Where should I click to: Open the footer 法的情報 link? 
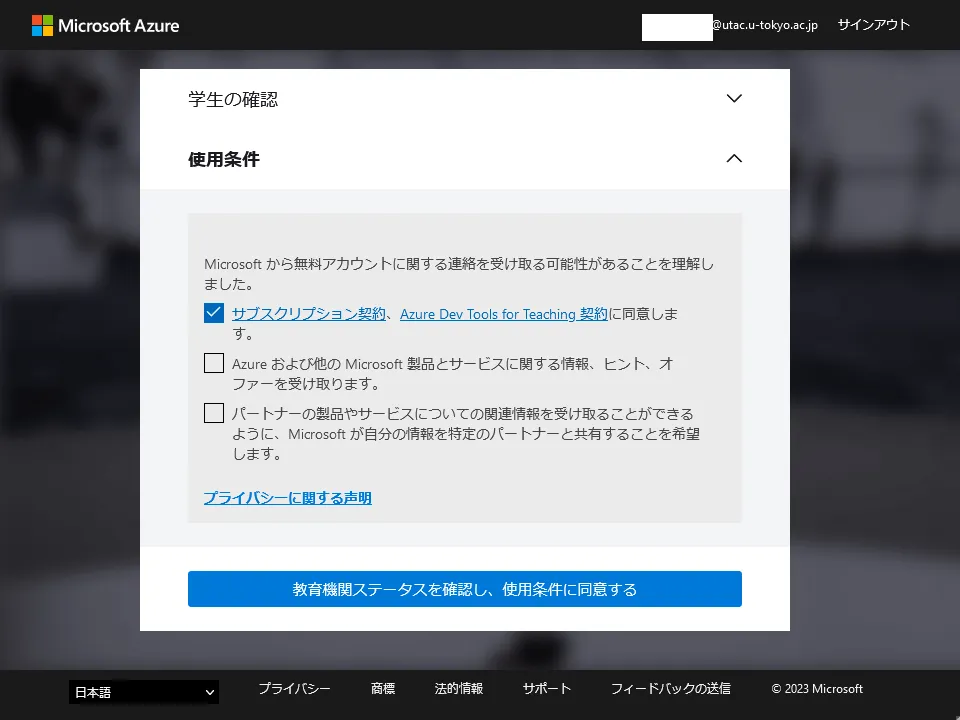pyautogui.click(x=459, y=689)
